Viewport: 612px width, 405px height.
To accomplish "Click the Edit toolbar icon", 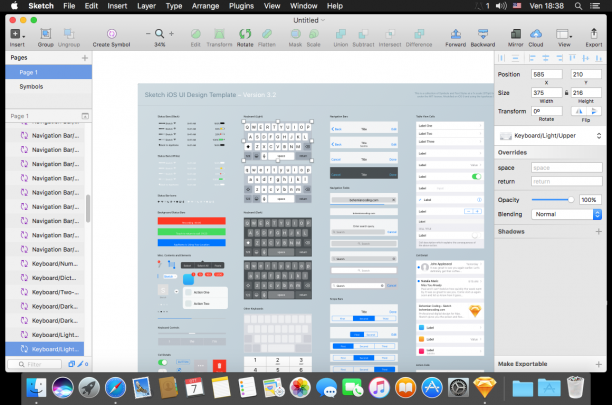I will click(x=196, y=34).
